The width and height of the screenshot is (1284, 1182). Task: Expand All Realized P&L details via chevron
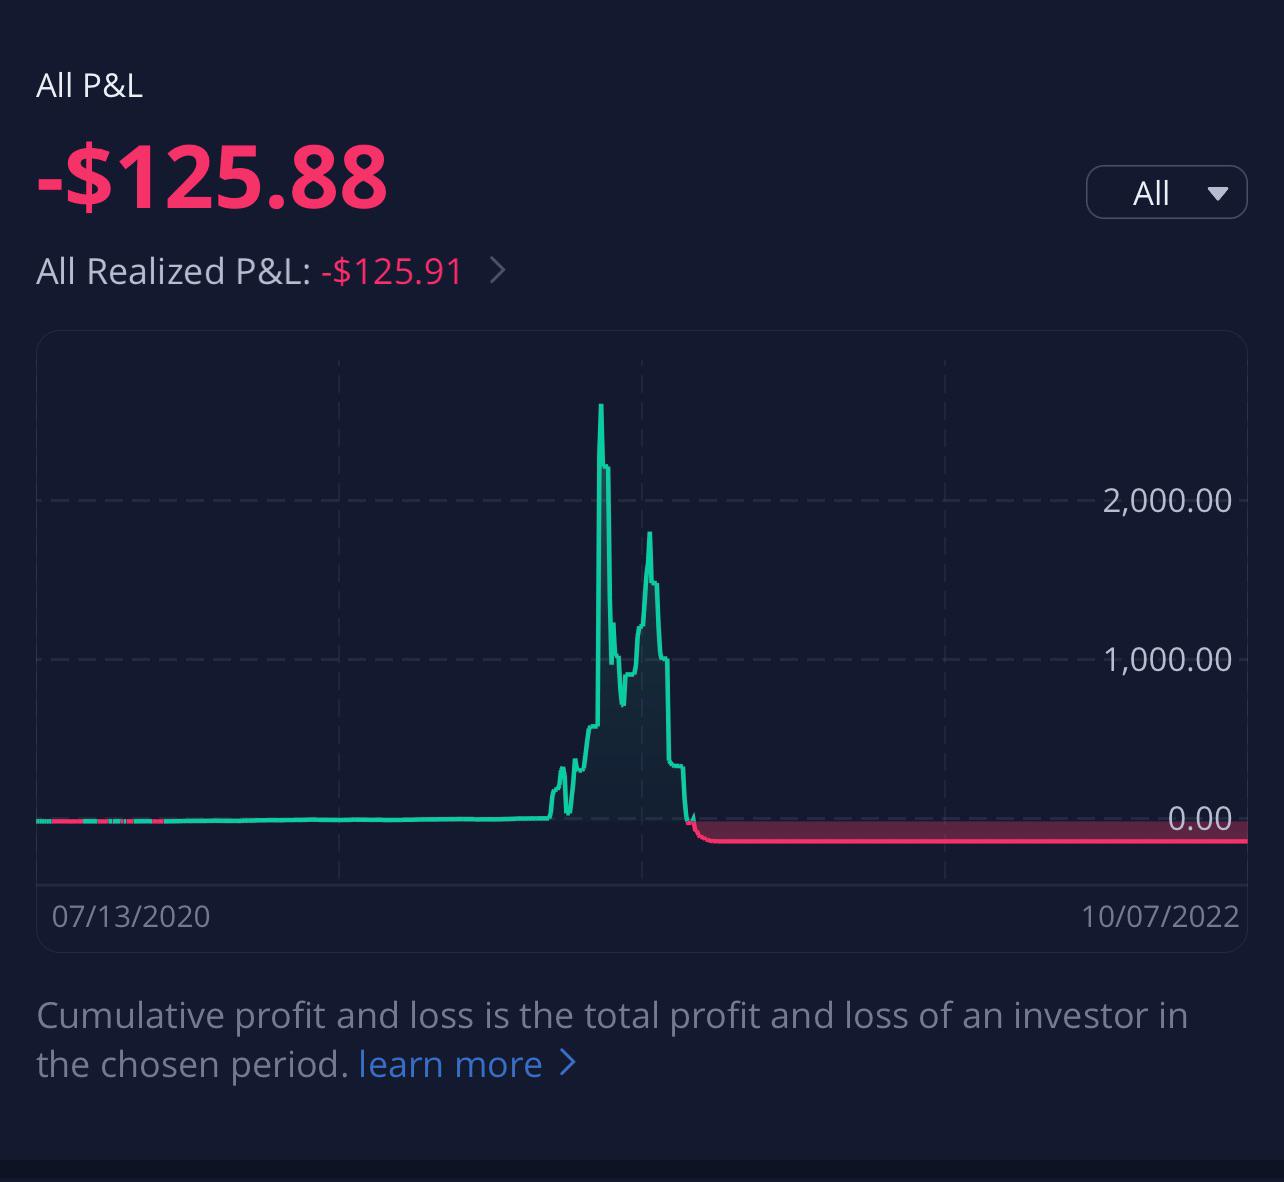click(x=497, y=271)
